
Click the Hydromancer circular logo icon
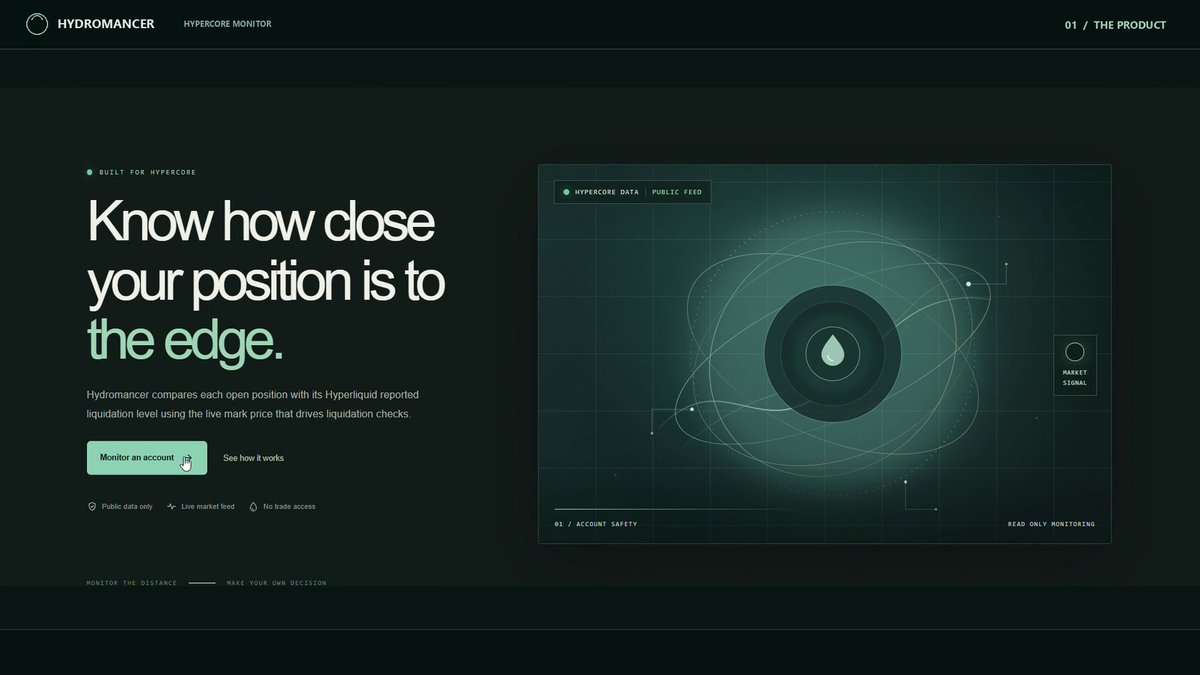point(37,24)
